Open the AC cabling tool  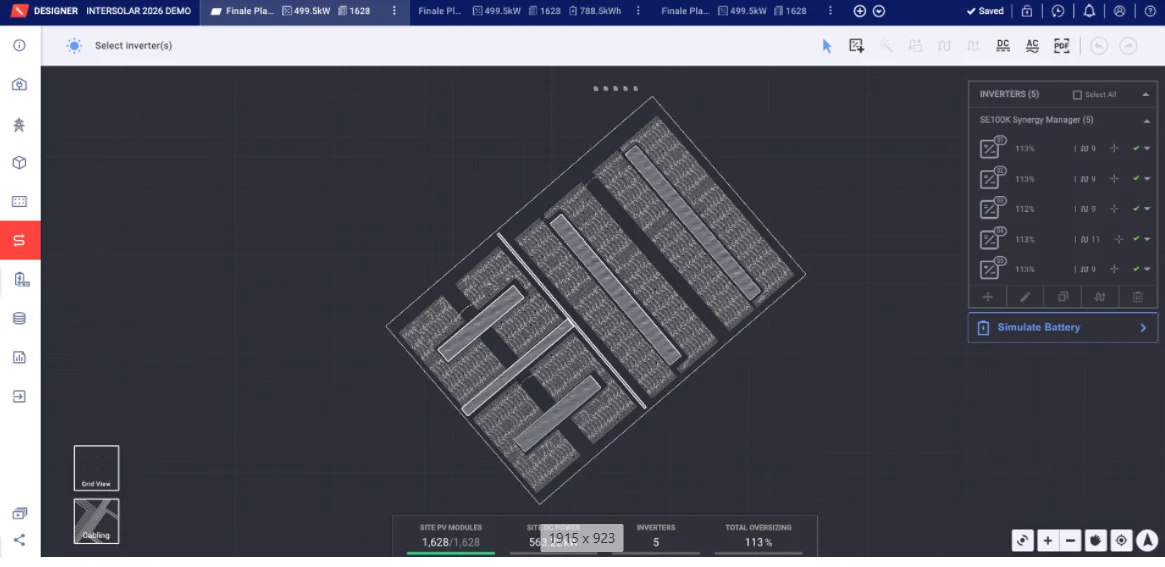(1032, 46)
